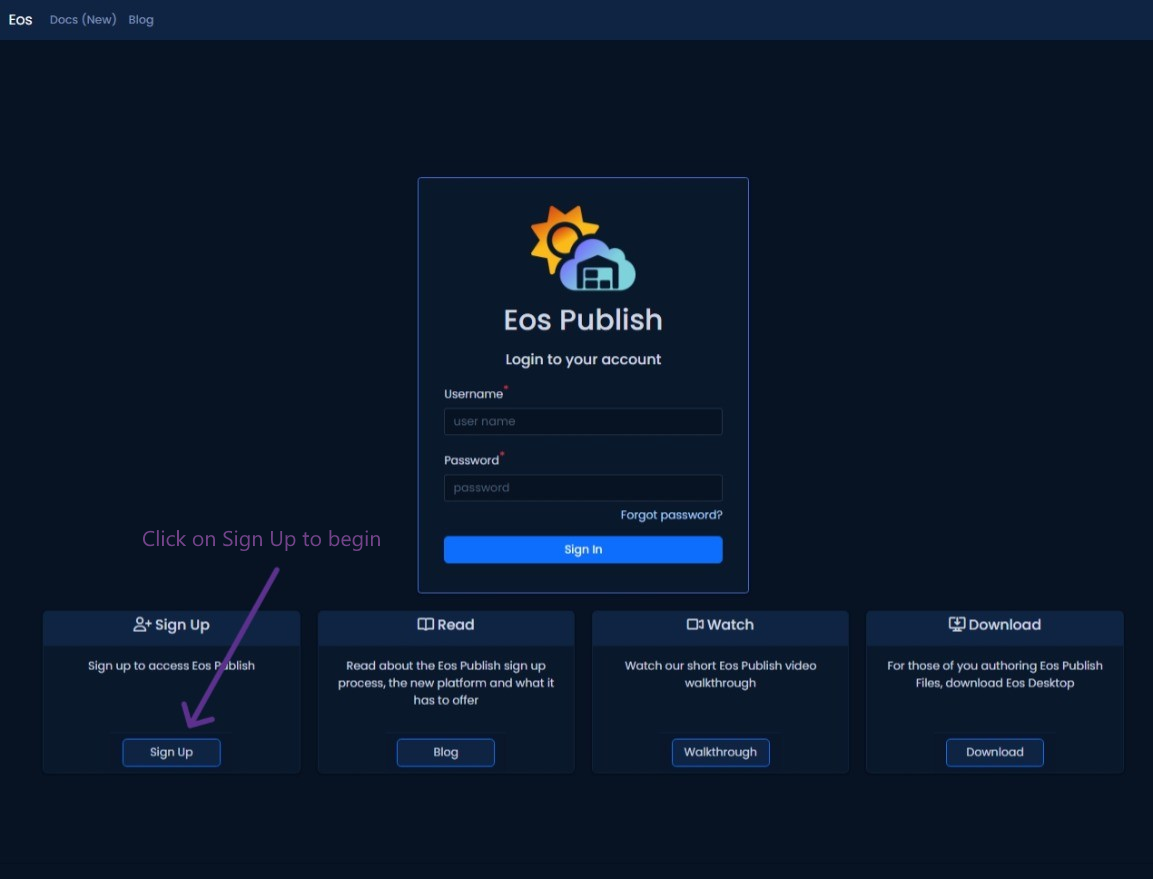This screenshot has height=879, width=1153.
Task: Open the Docs (New) menu item
Action: tap(82, 19)
